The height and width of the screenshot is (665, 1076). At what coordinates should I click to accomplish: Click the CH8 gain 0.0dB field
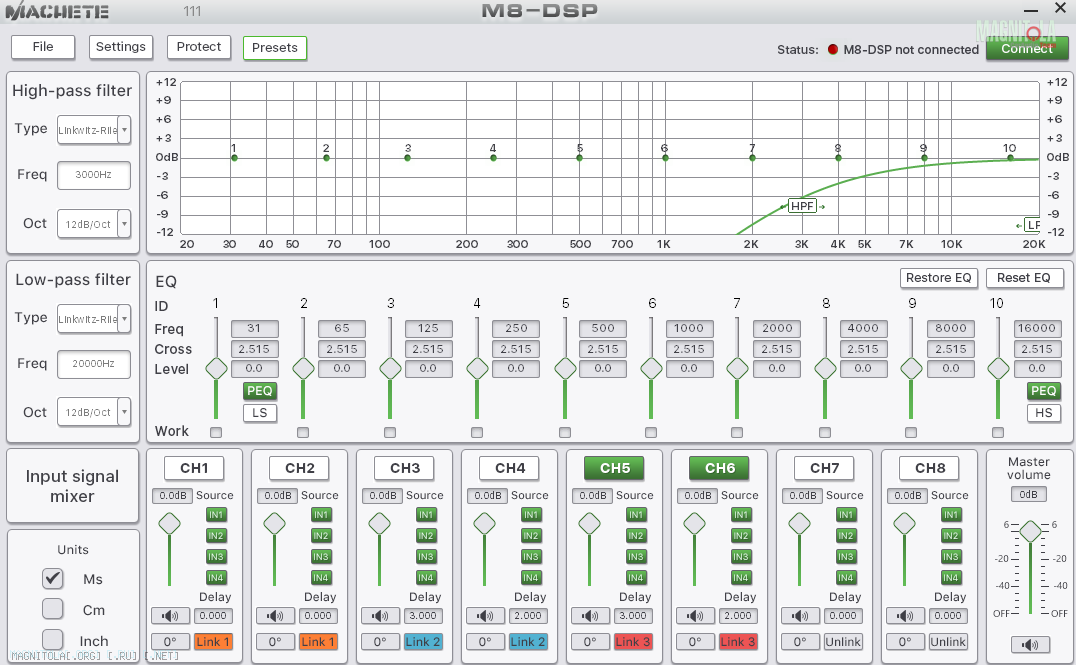907,495
